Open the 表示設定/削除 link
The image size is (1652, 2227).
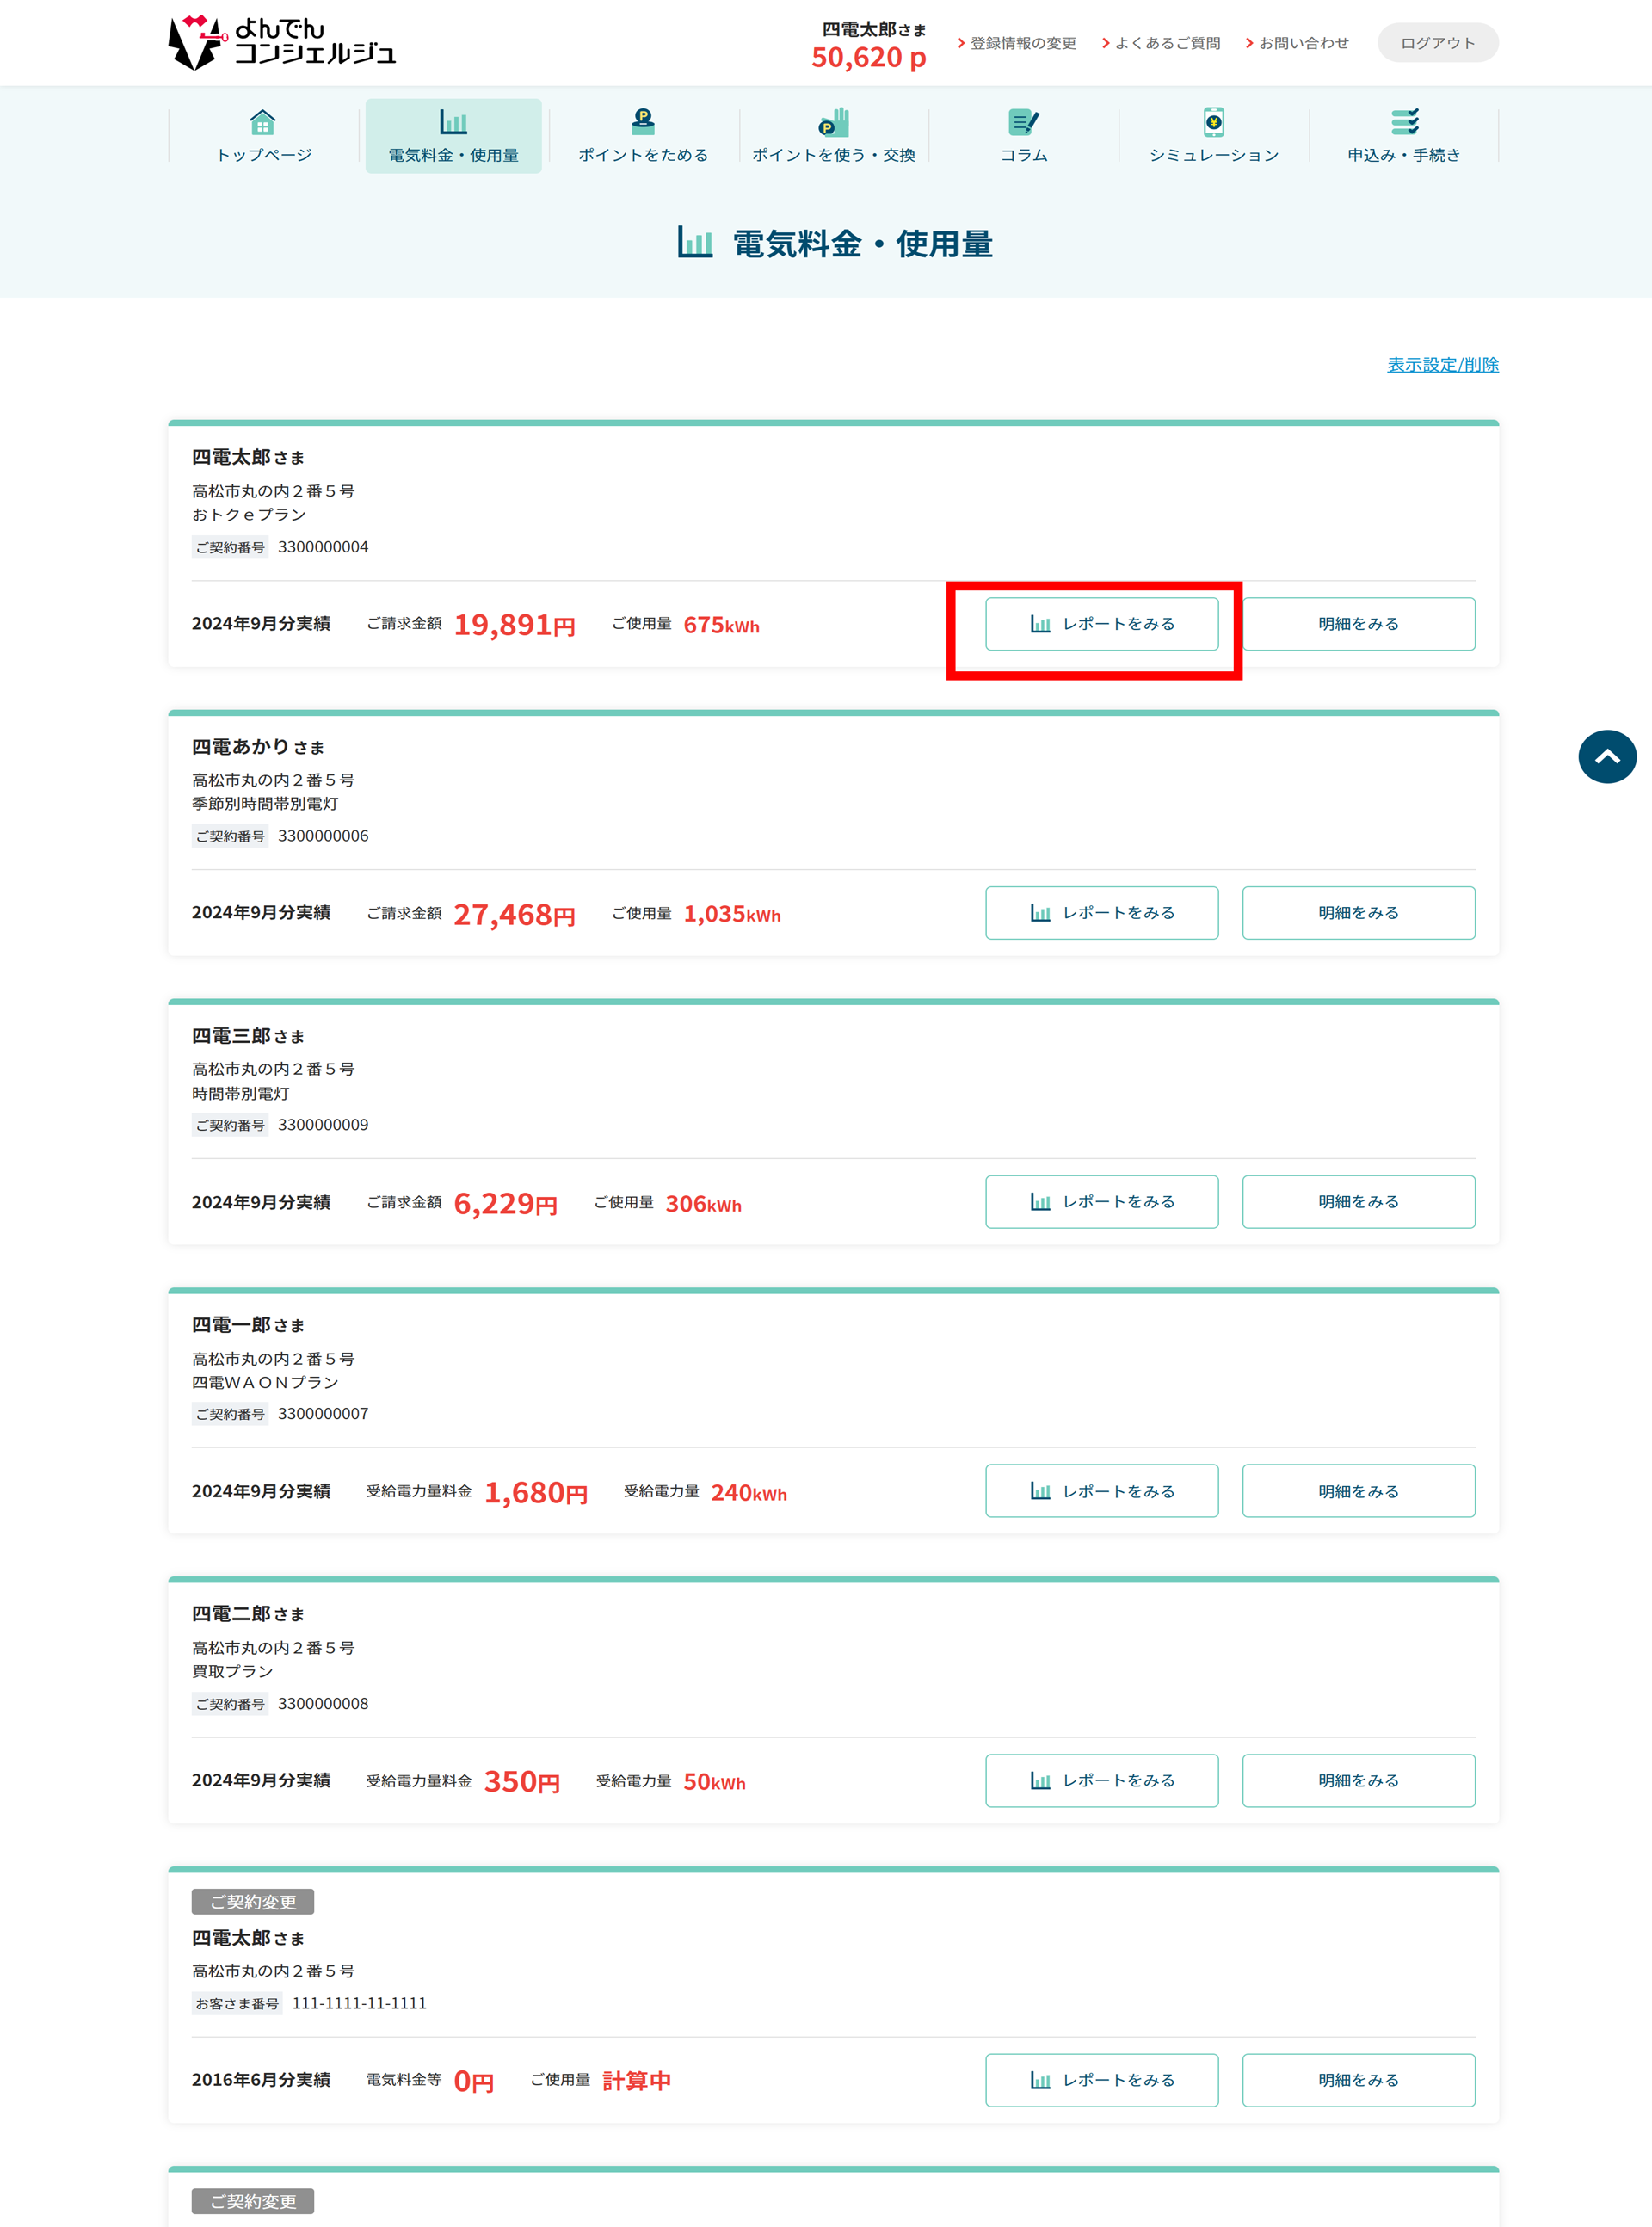point(1441,365)
